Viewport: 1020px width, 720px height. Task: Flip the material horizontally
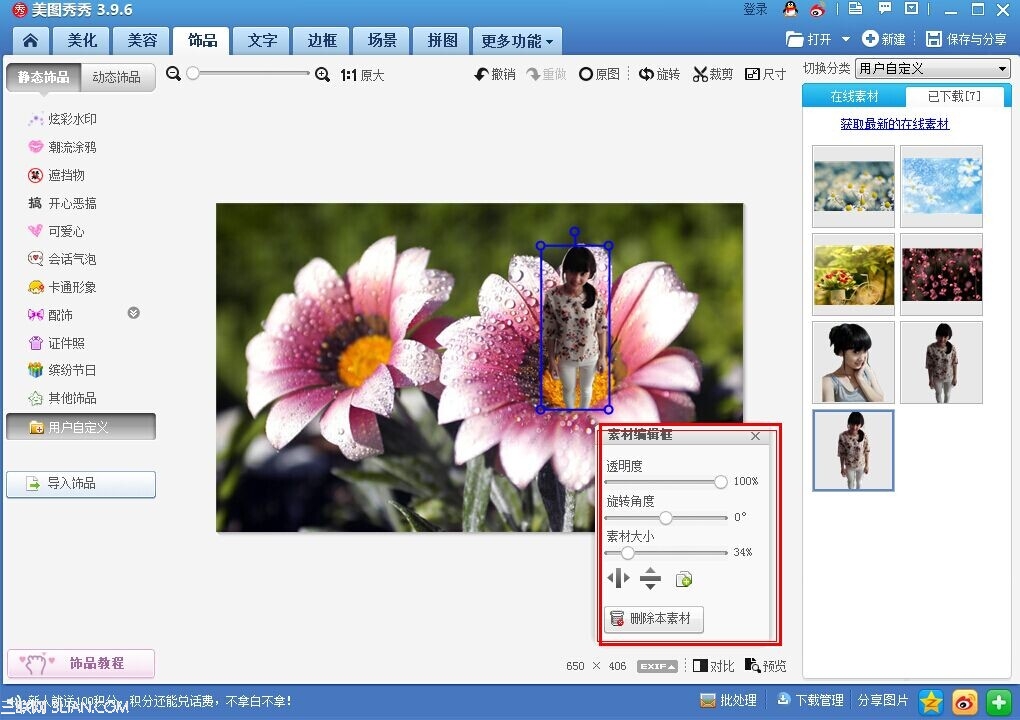[618, 578]
